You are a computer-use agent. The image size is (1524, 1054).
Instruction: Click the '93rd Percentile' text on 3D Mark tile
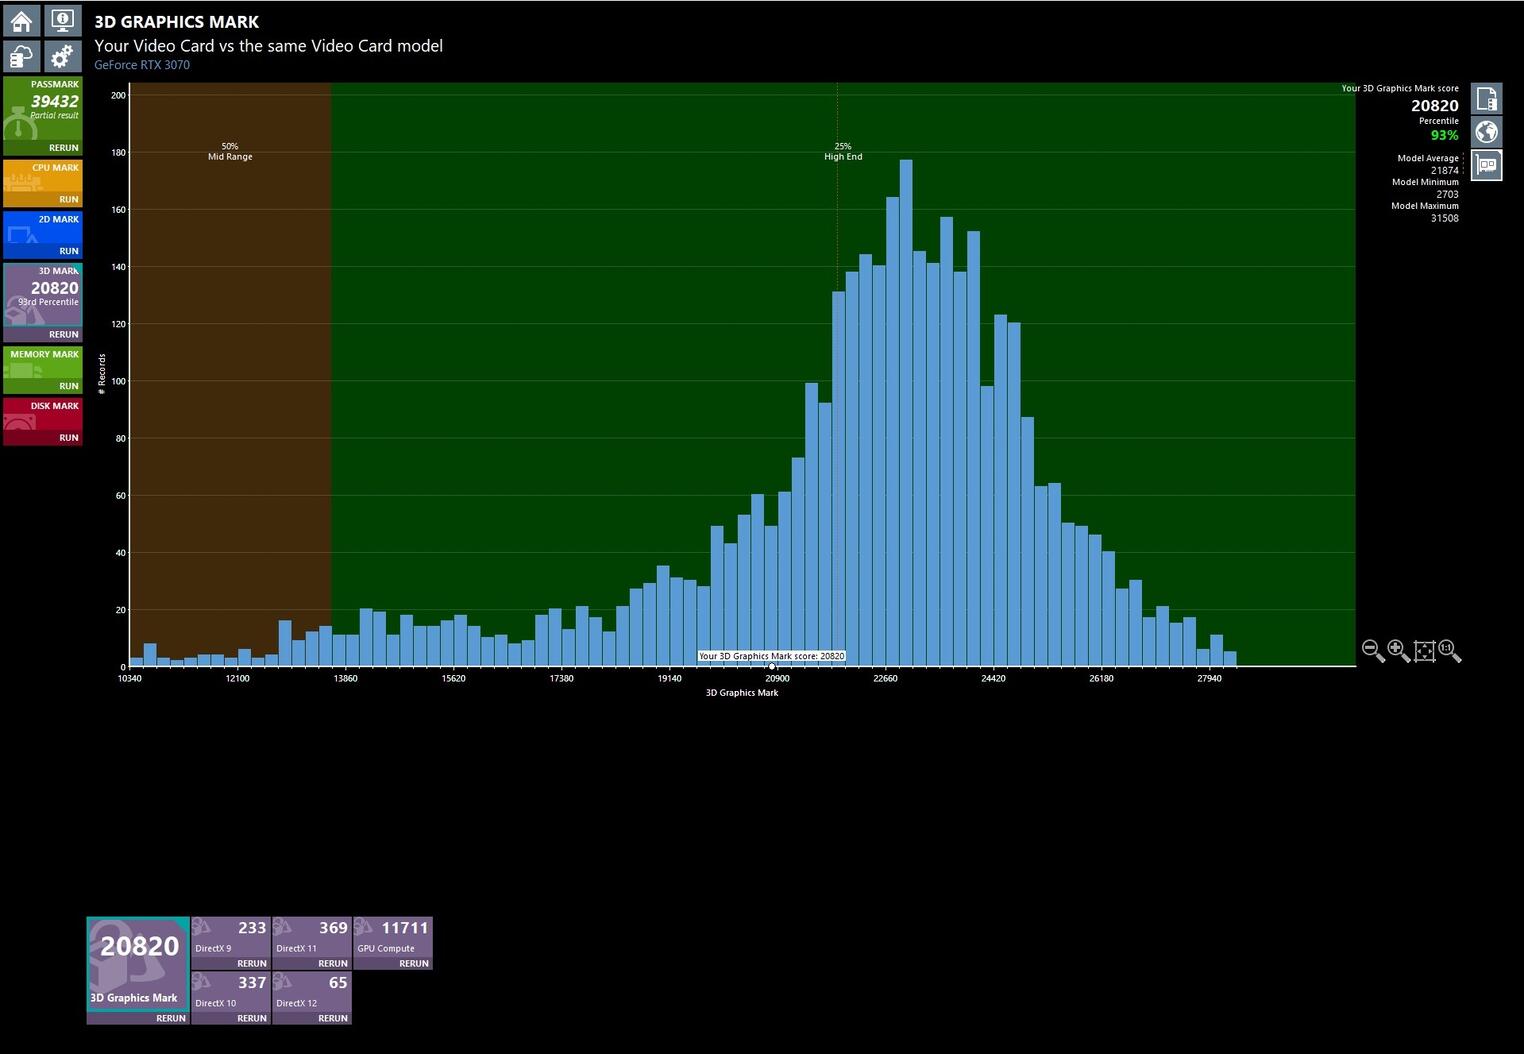48,302
